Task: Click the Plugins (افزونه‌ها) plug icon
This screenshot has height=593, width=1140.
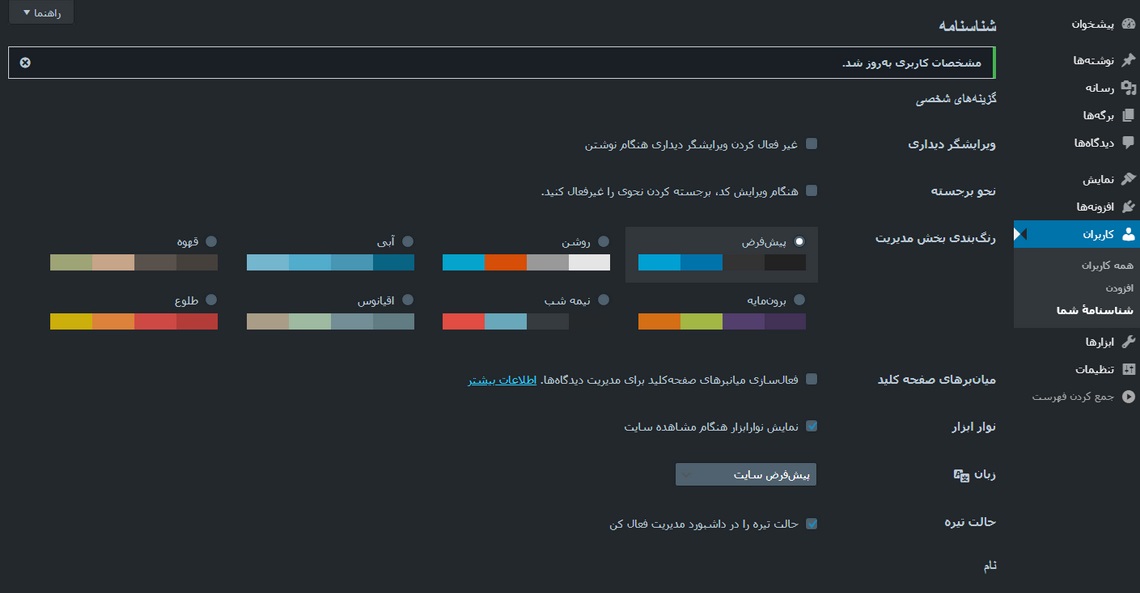Action: pos(1128,207)
